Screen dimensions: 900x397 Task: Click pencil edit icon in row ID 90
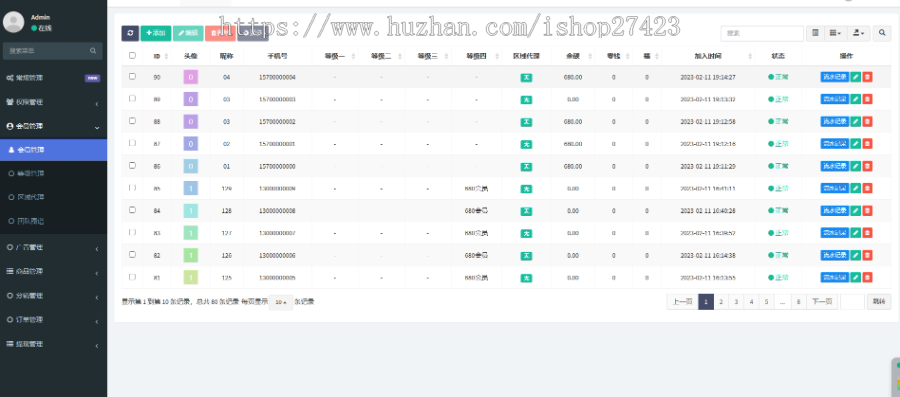(x=855, y=77)
